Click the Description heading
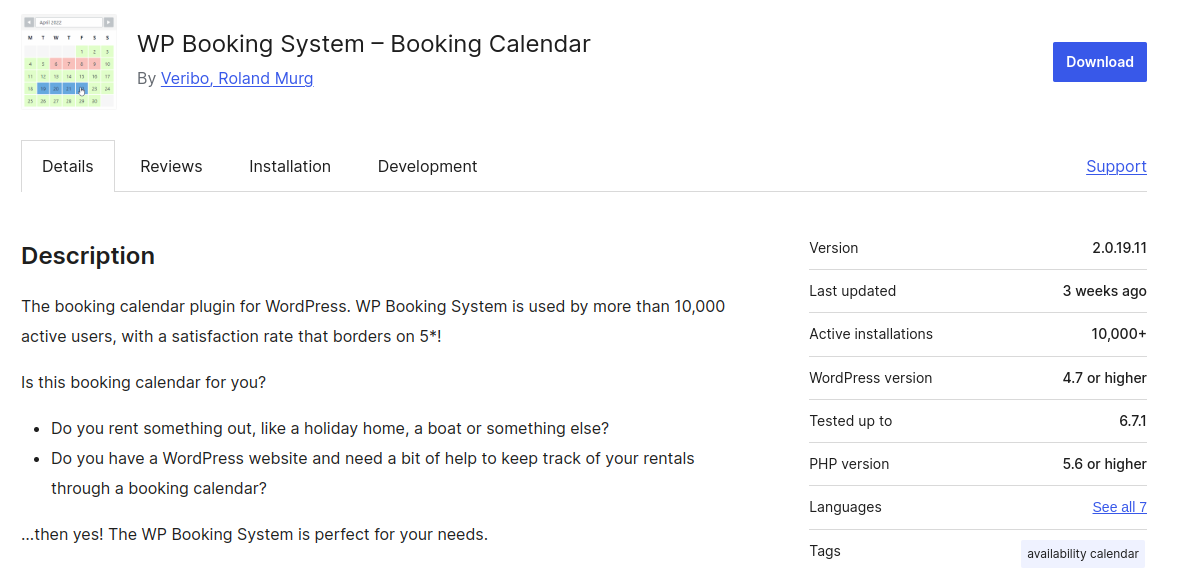Image resolution: width=1197 pixels, height=573 pixels. point(88,256)
